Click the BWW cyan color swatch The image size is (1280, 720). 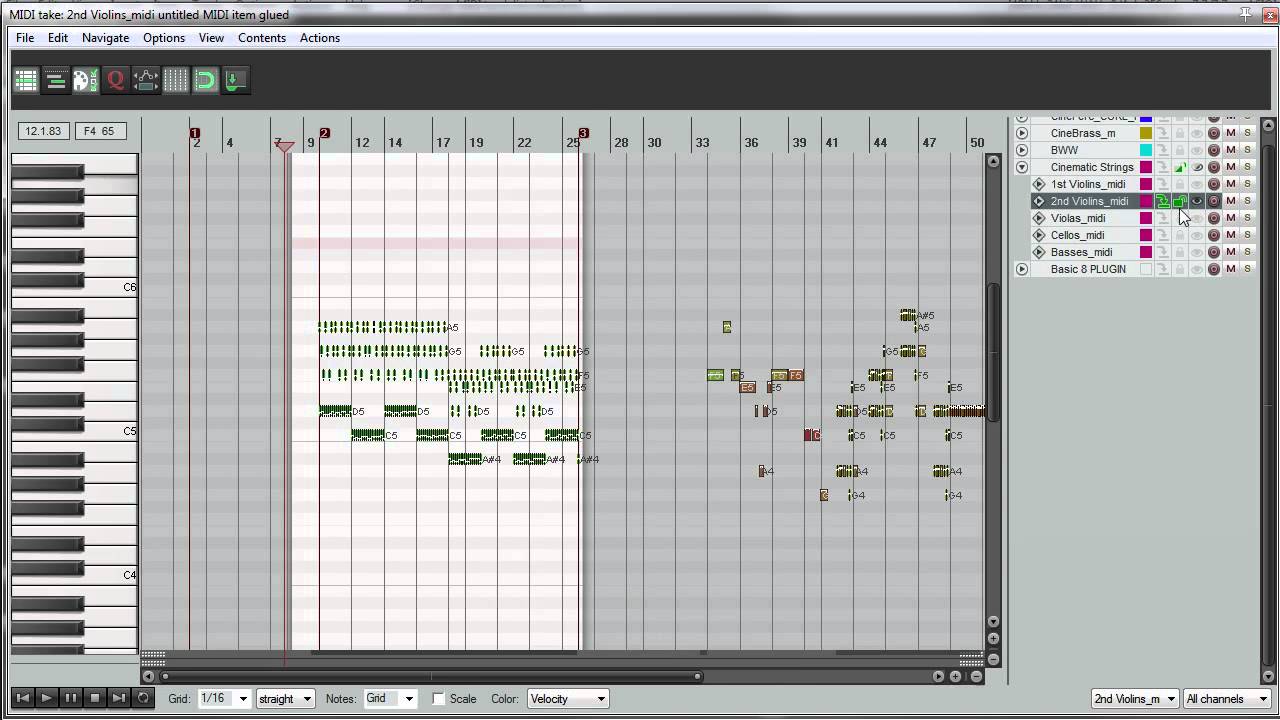[1146, 150]
